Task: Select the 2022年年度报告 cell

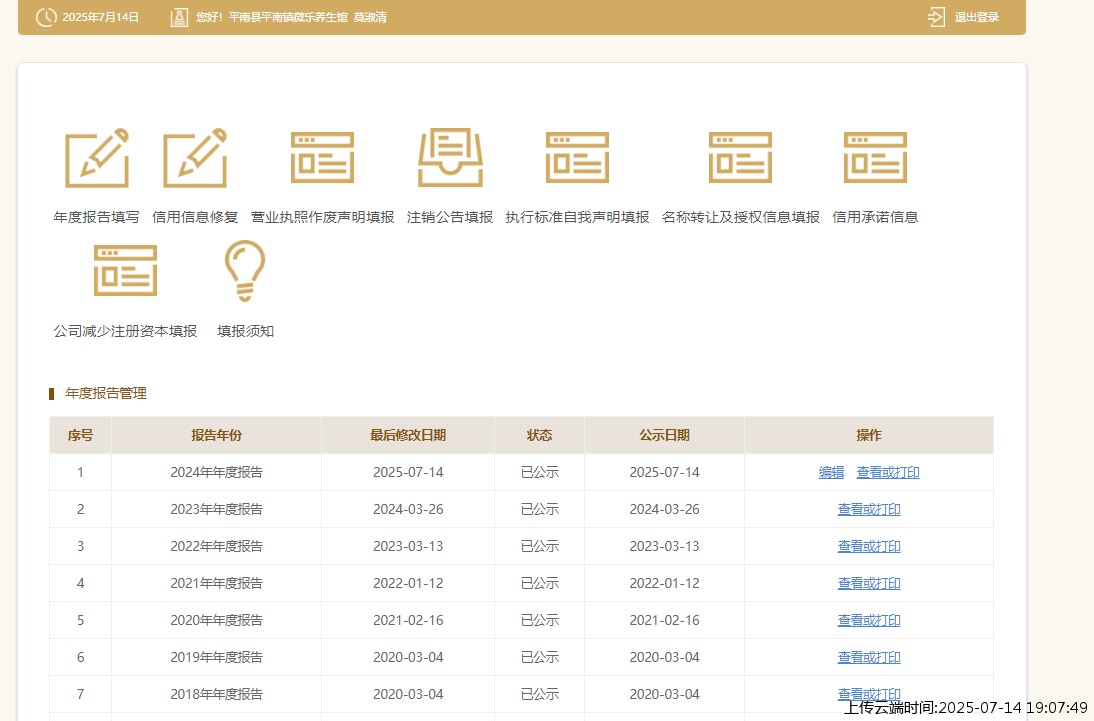Action: pyautogui.click(x=216, y=547)
